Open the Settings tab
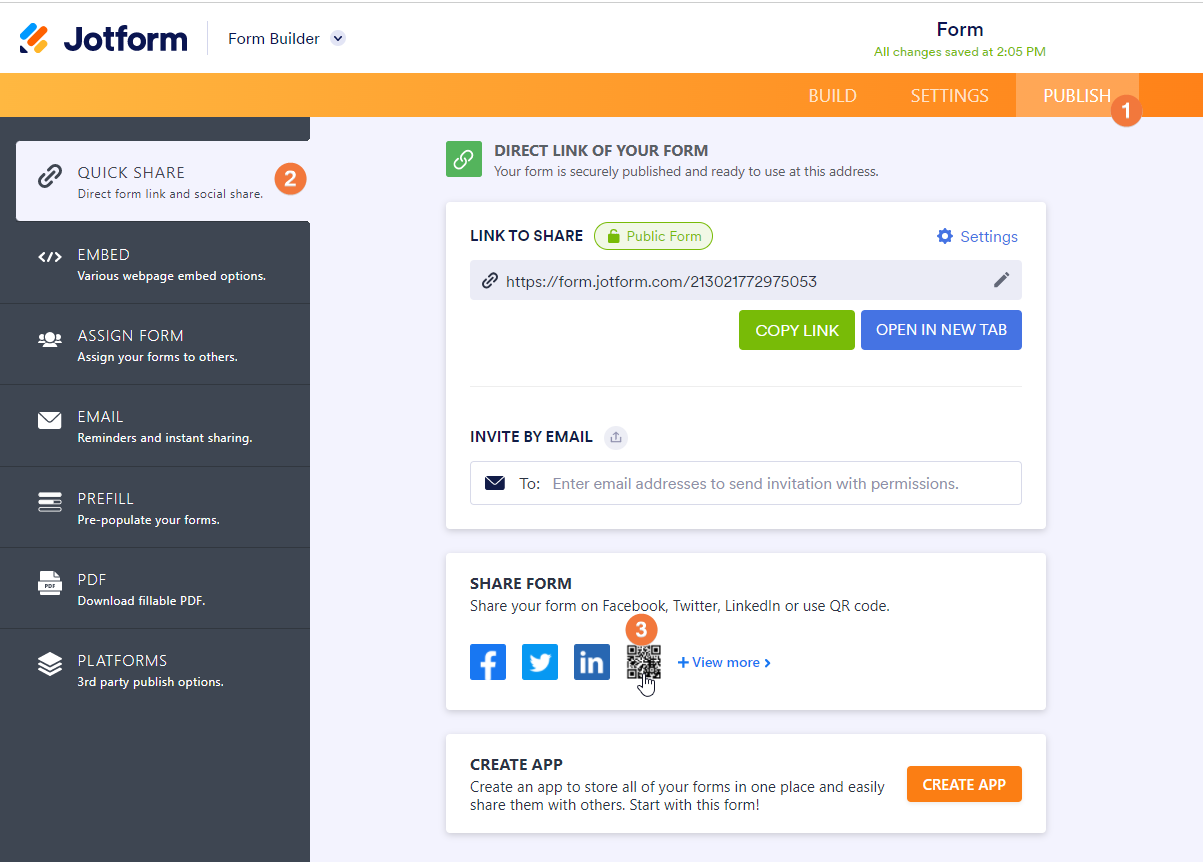1203x862 pixels. point(949,96)
